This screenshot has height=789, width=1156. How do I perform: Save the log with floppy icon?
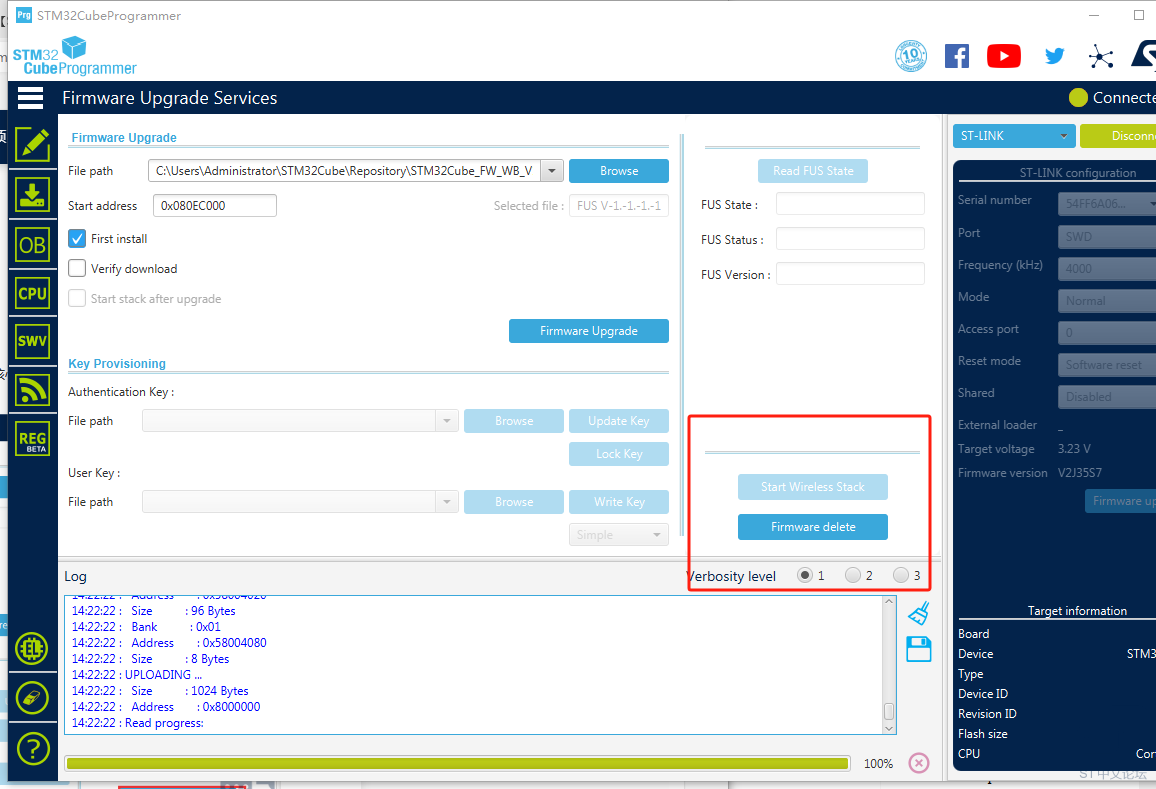pyautogui.click(x=919, y=649)
